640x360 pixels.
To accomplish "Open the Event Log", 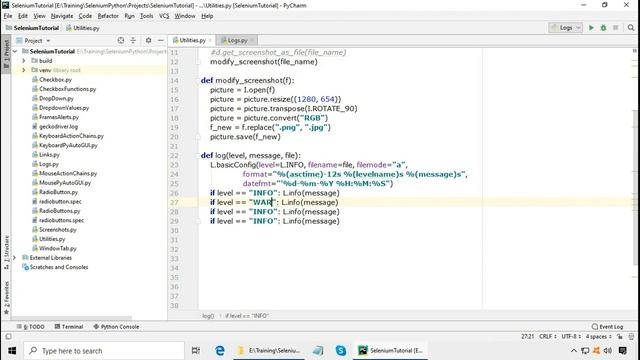I will coord(607,327).
